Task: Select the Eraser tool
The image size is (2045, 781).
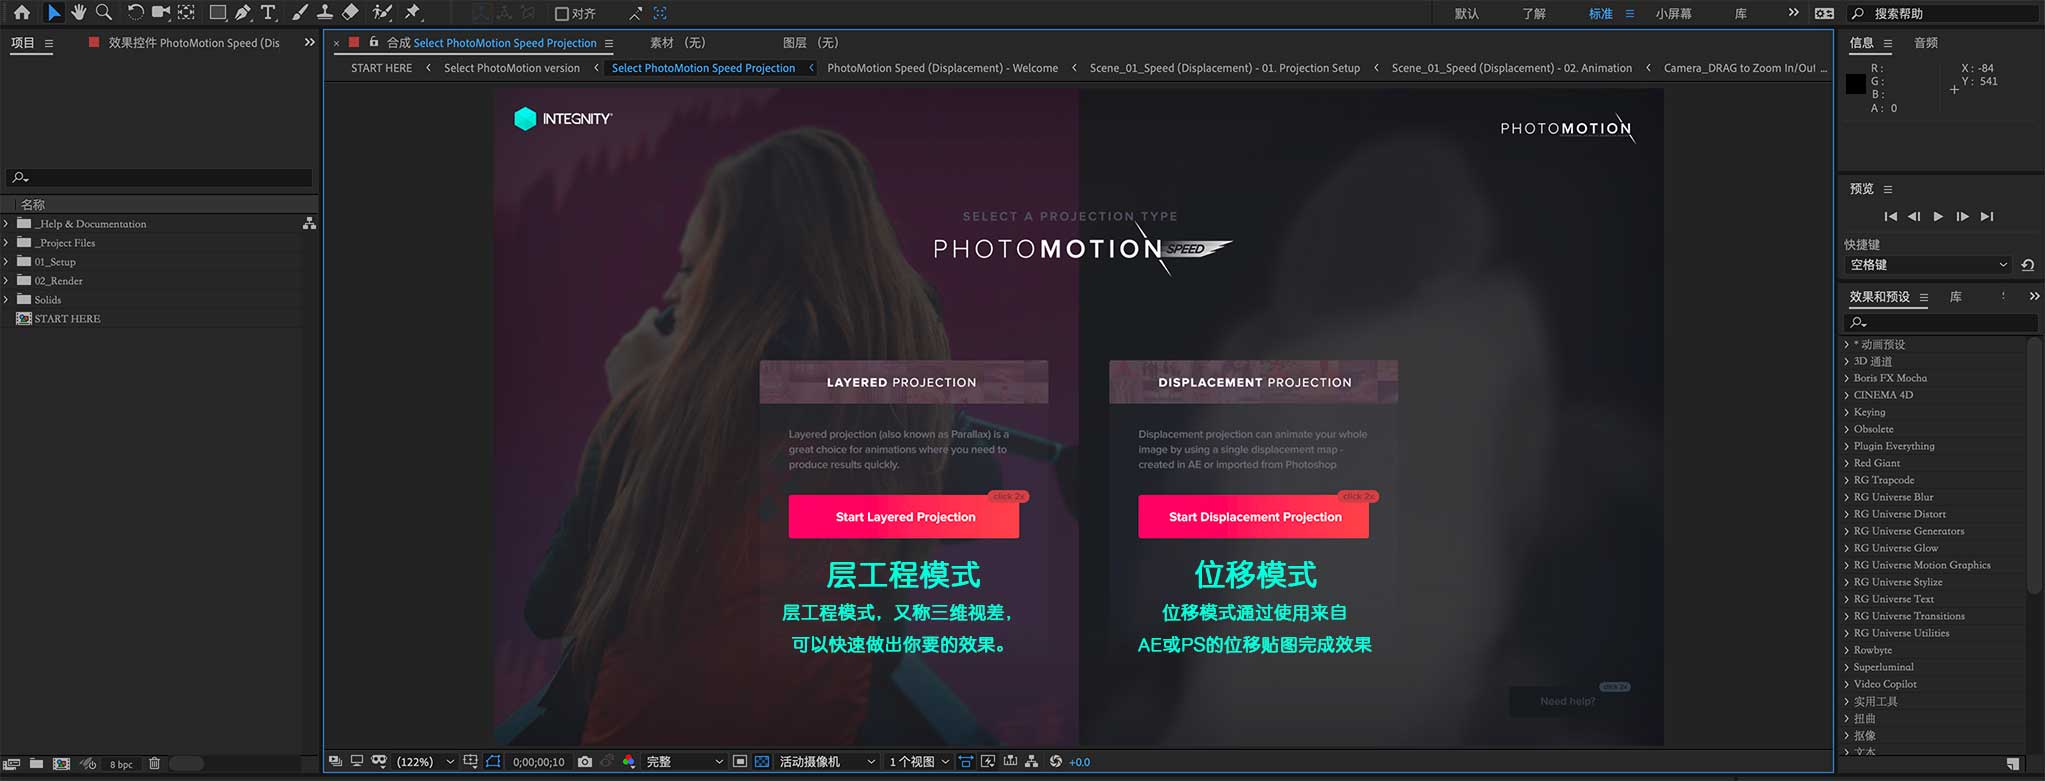Action: (350, 13)
